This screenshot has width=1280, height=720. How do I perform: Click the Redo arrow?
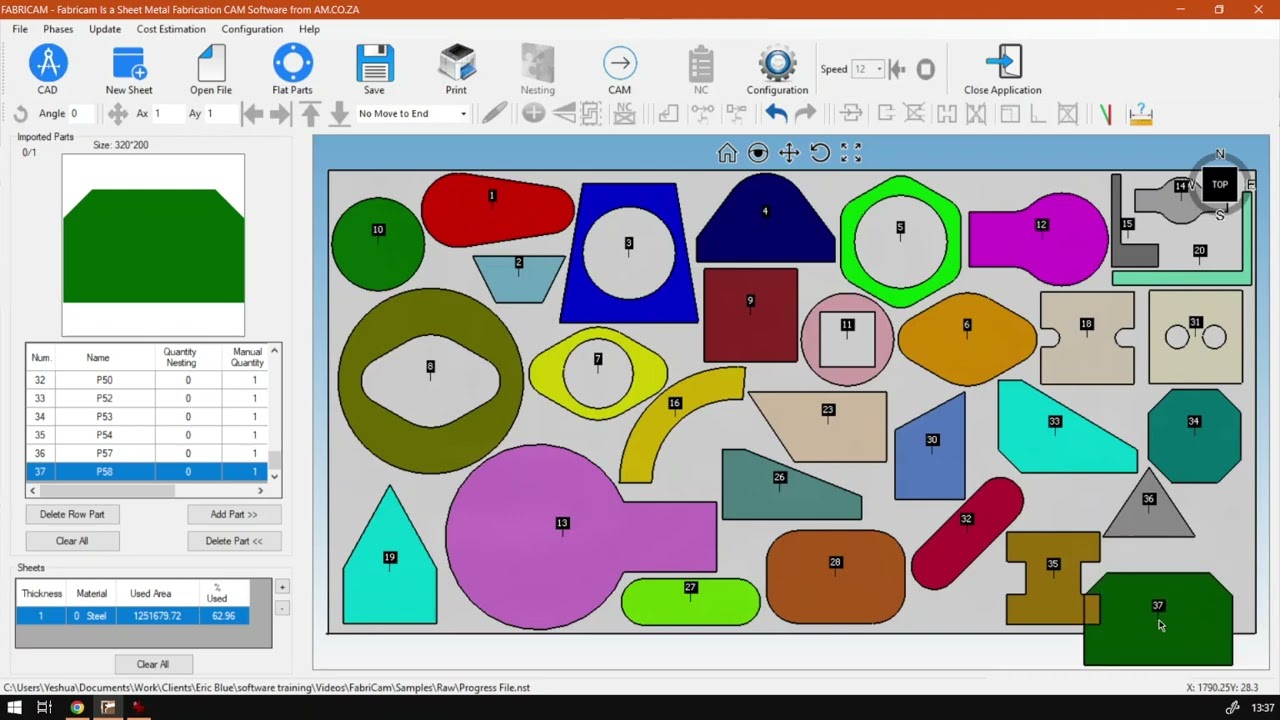pos(805,114)
